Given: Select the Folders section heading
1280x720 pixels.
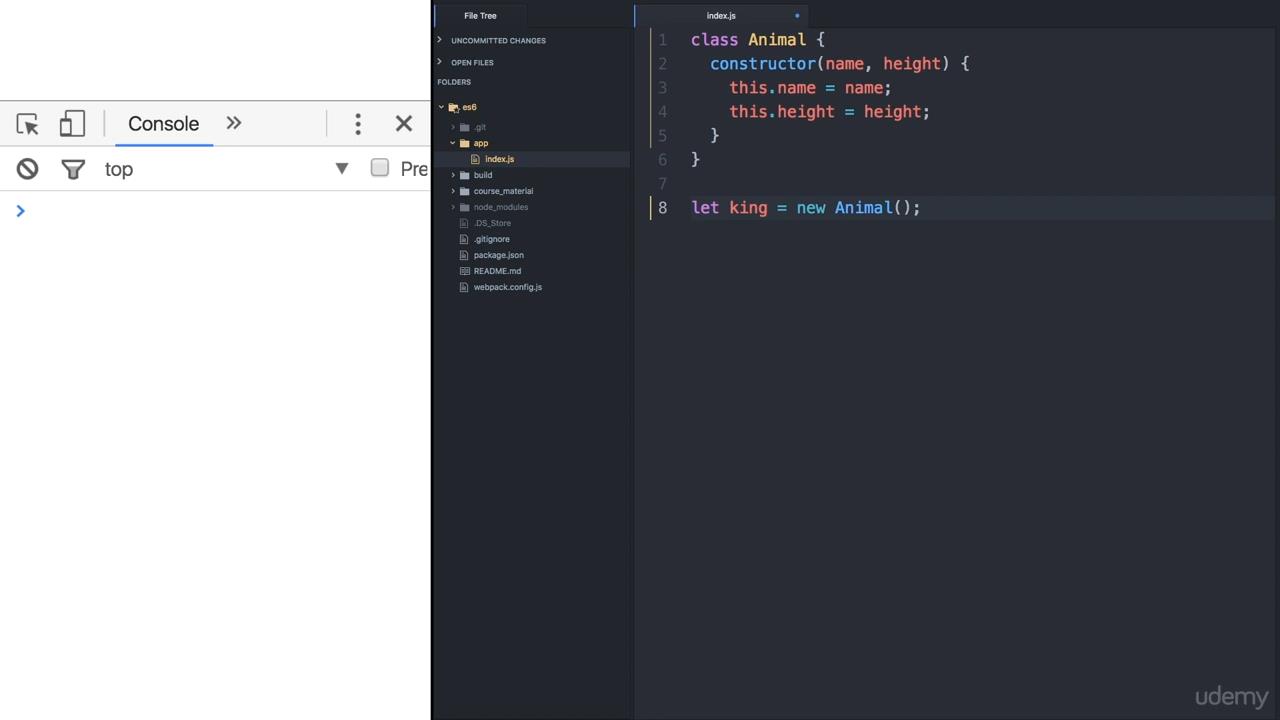Looking at the screenshot, I should point(454,82).
